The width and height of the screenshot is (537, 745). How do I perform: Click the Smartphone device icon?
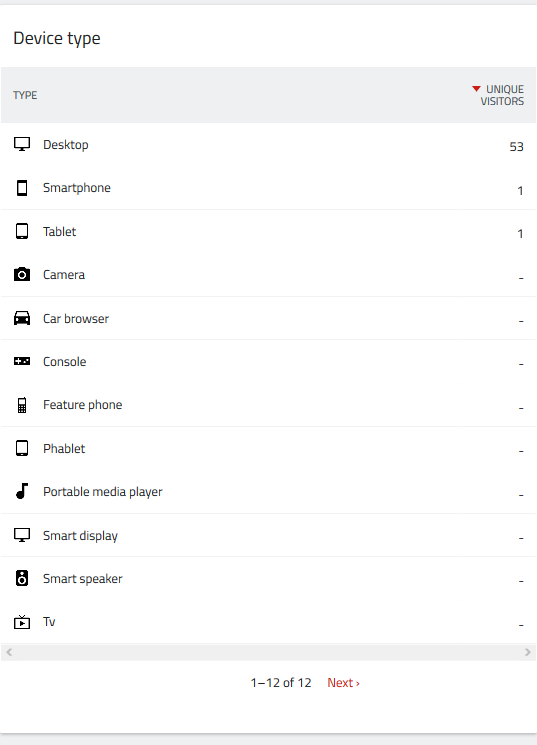click(x=22, y=188)
